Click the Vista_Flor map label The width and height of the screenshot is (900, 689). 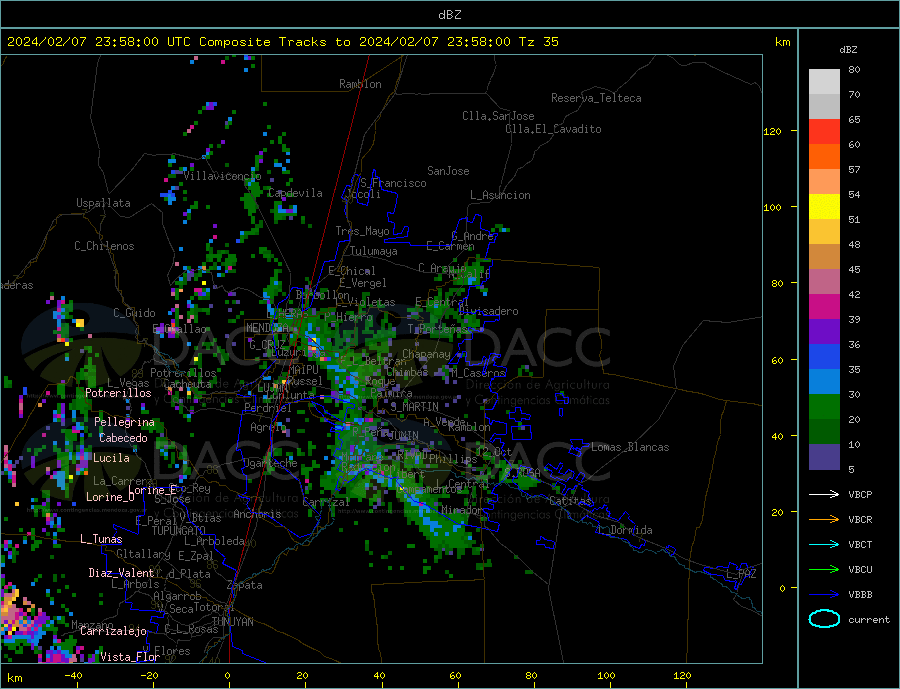(x=130, y=657)
